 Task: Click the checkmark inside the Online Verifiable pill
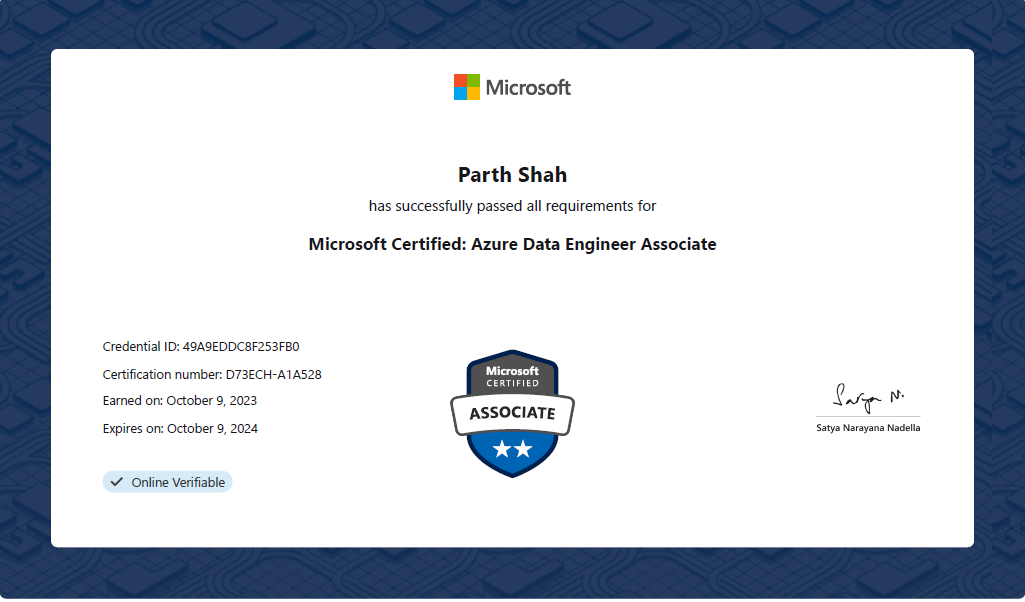click(x=115, y=481)
